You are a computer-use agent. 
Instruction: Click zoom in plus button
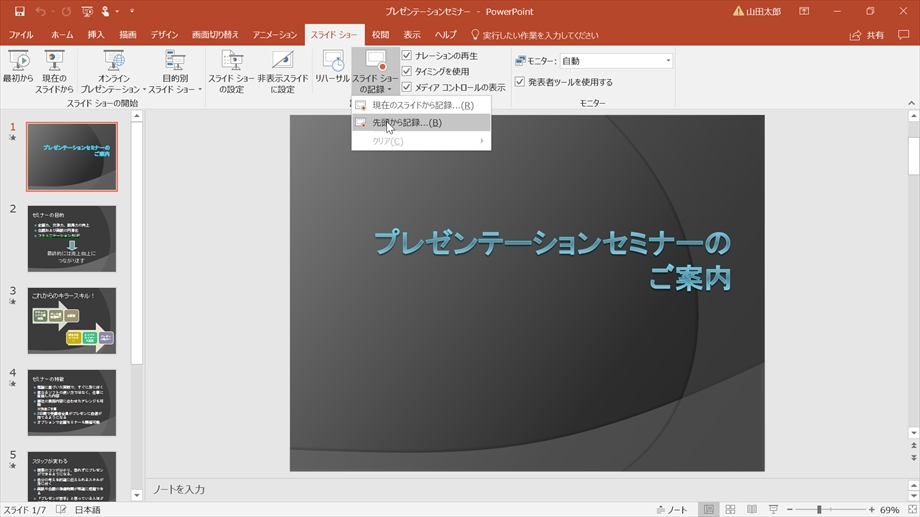pyautogui.click(x=871, y=509)
